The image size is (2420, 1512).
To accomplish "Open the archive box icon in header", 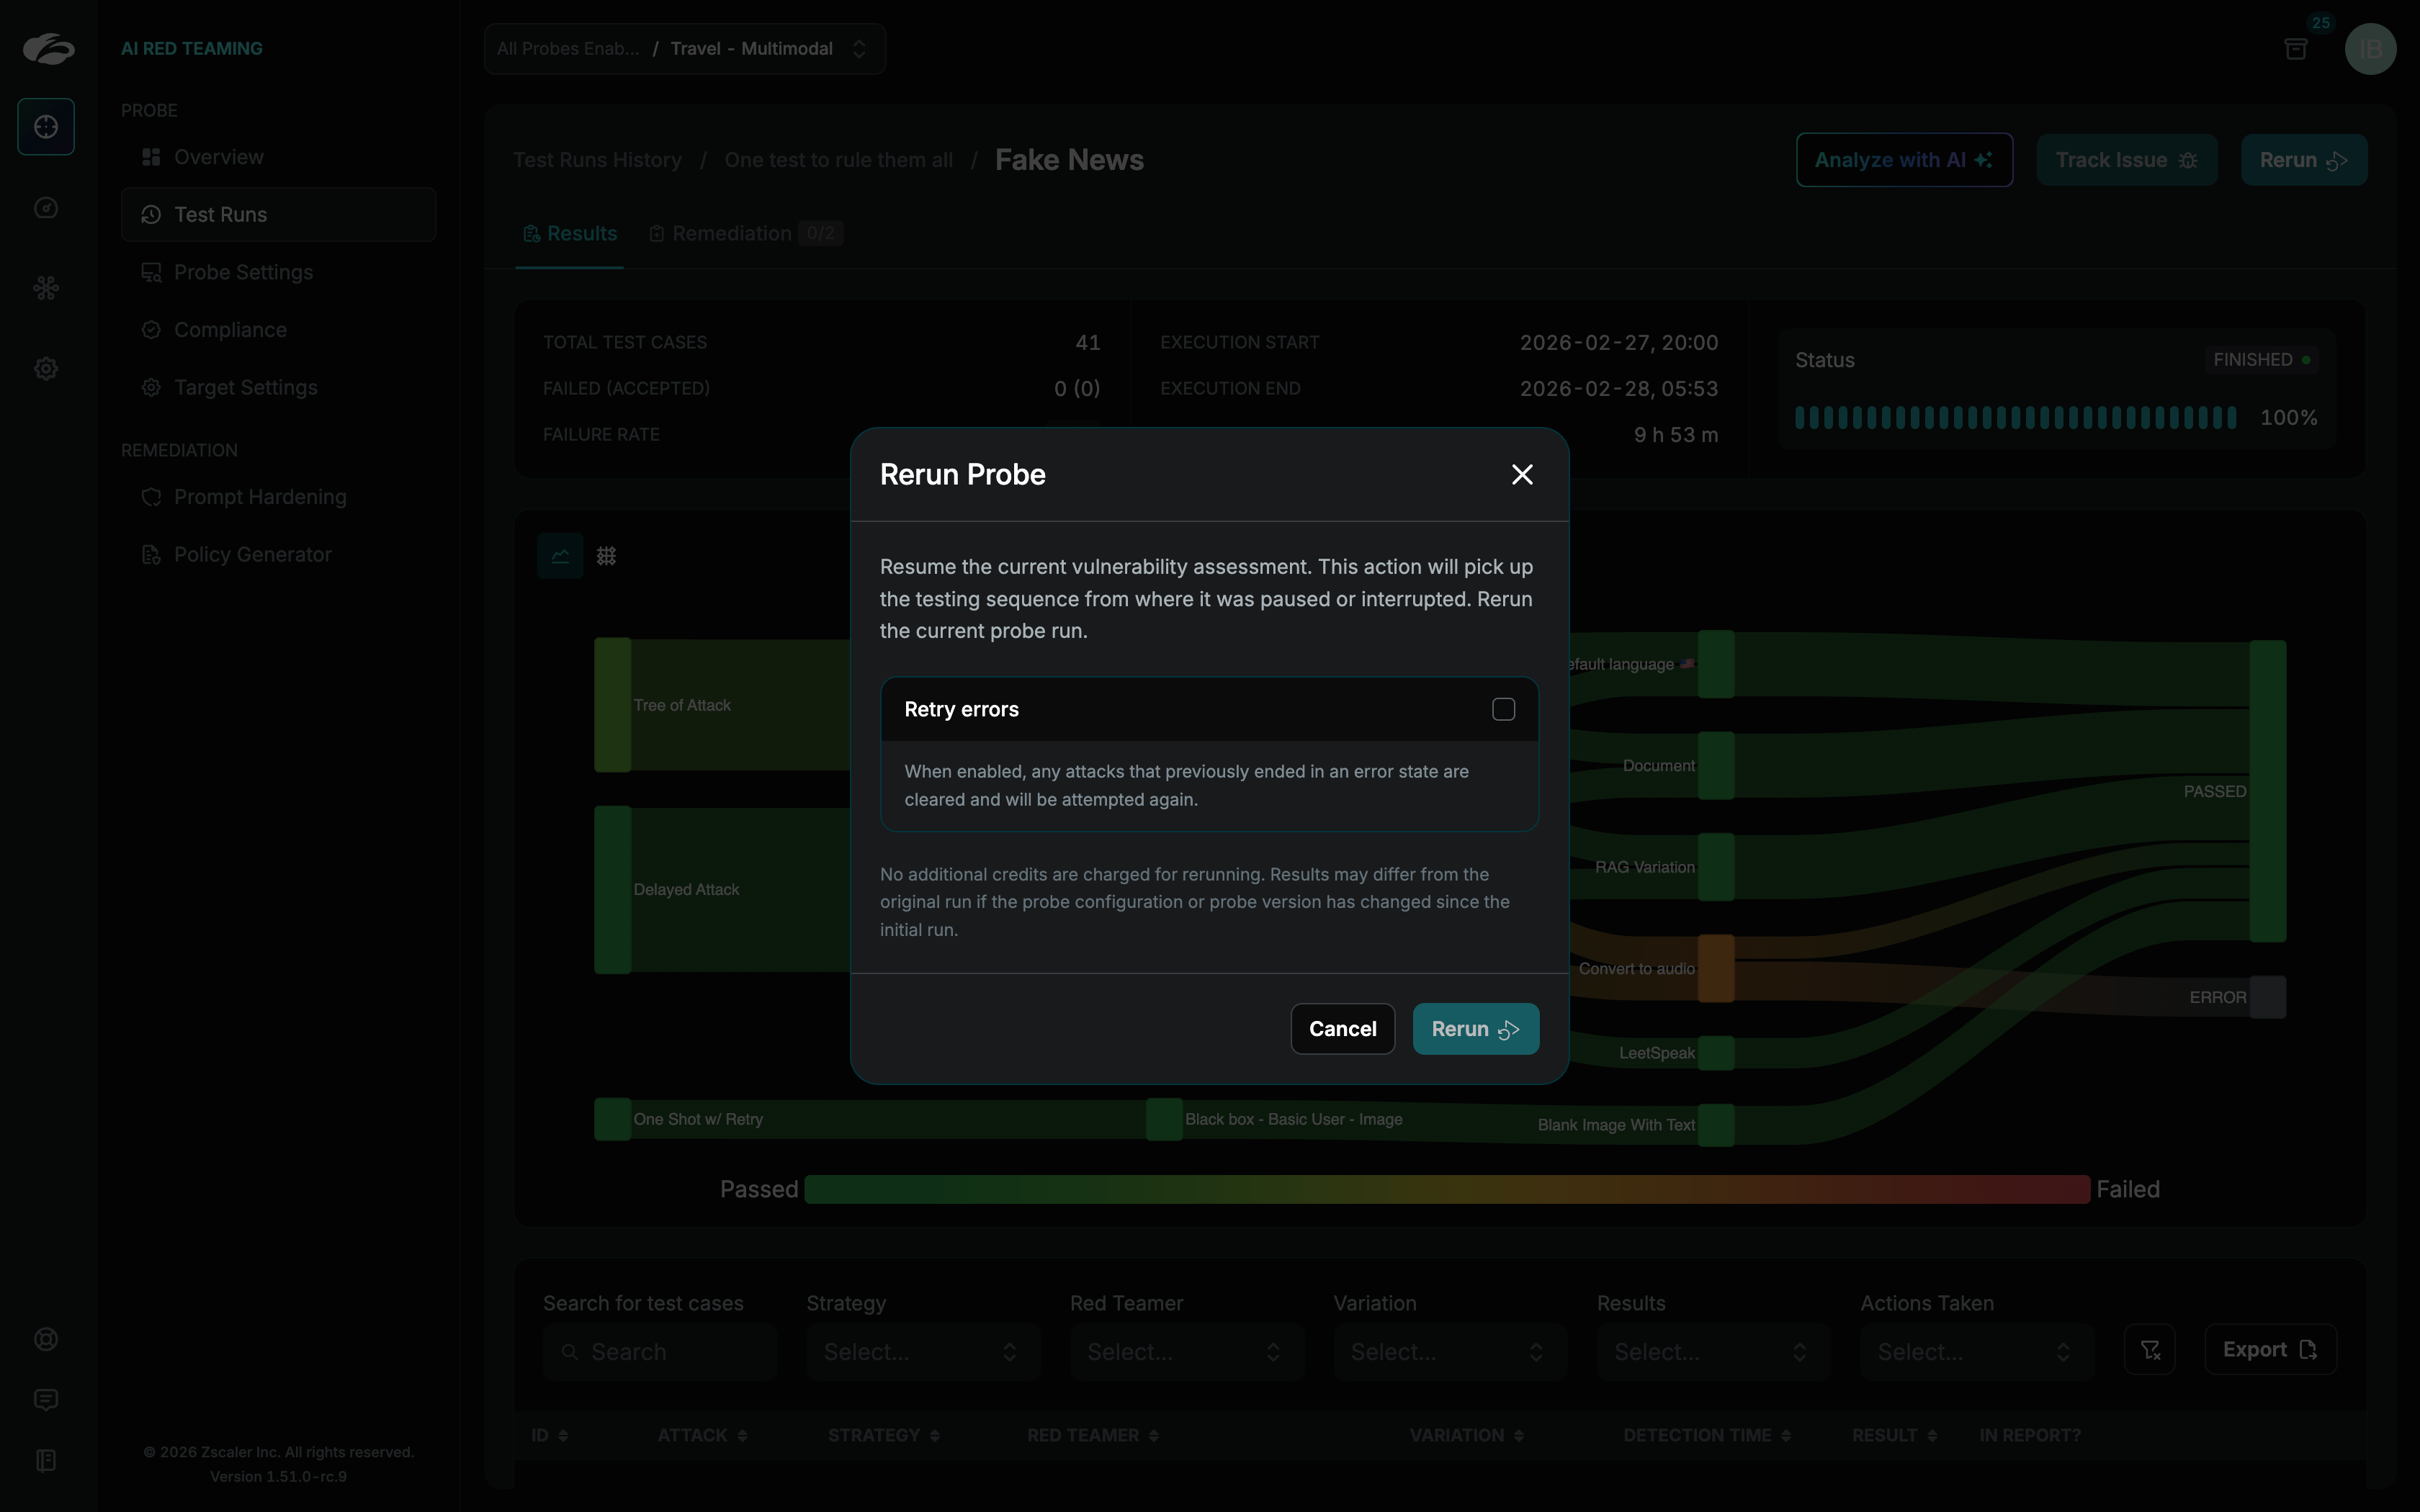I will (2296, 49).
